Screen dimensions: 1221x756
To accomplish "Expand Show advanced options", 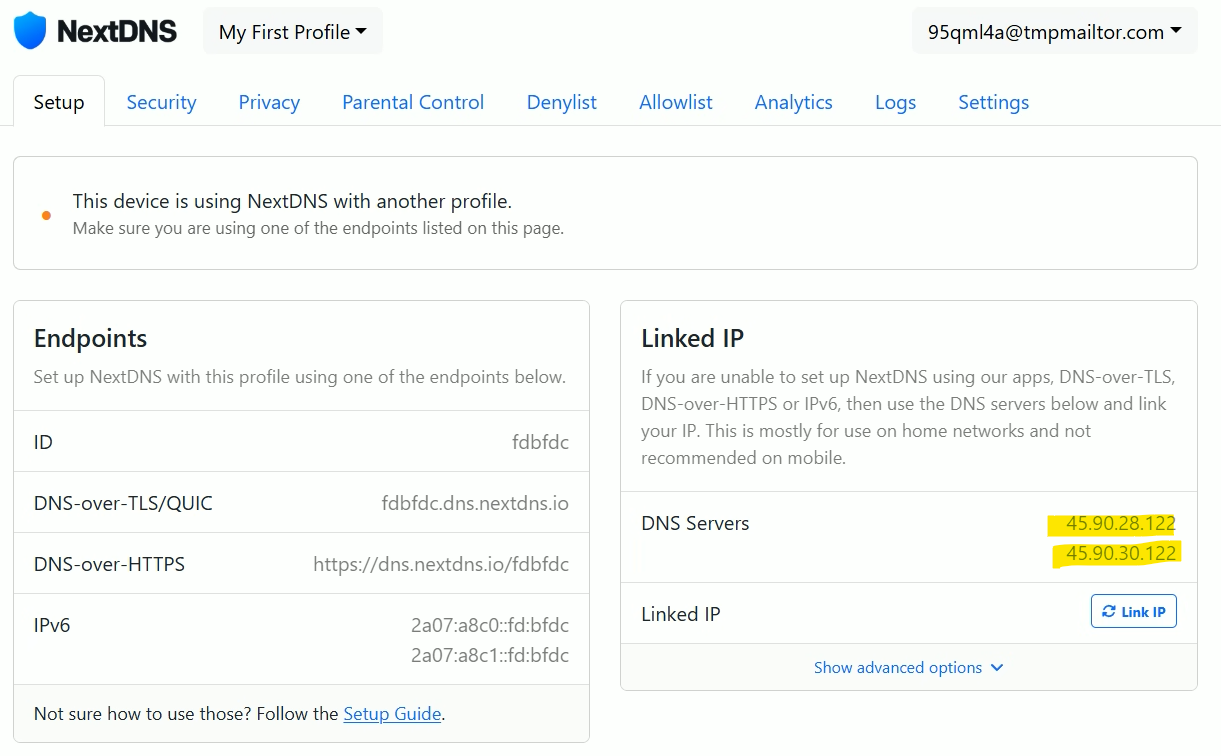I will point(908,667).
